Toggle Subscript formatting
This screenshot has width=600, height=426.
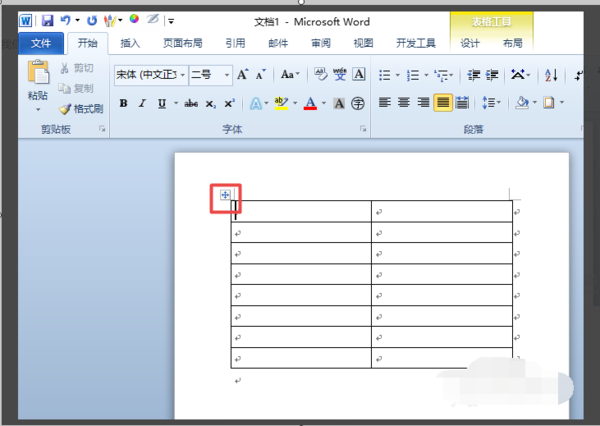(x=210, y=104)
